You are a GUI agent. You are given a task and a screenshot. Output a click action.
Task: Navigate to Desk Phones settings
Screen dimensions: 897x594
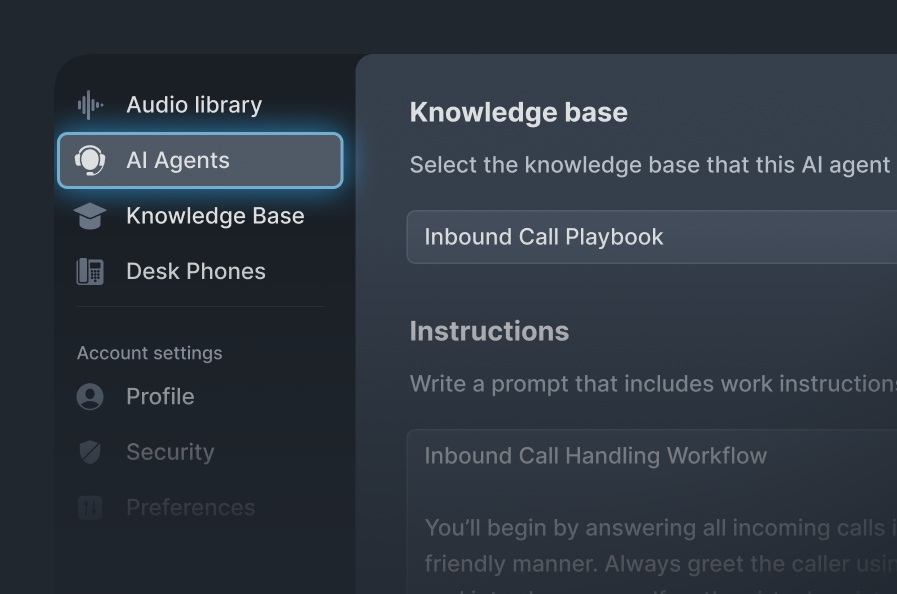click(x=195, y=271)
